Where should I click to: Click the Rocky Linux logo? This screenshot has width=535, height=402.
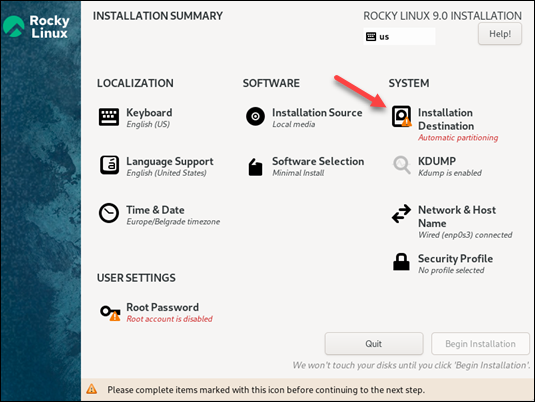36,27
